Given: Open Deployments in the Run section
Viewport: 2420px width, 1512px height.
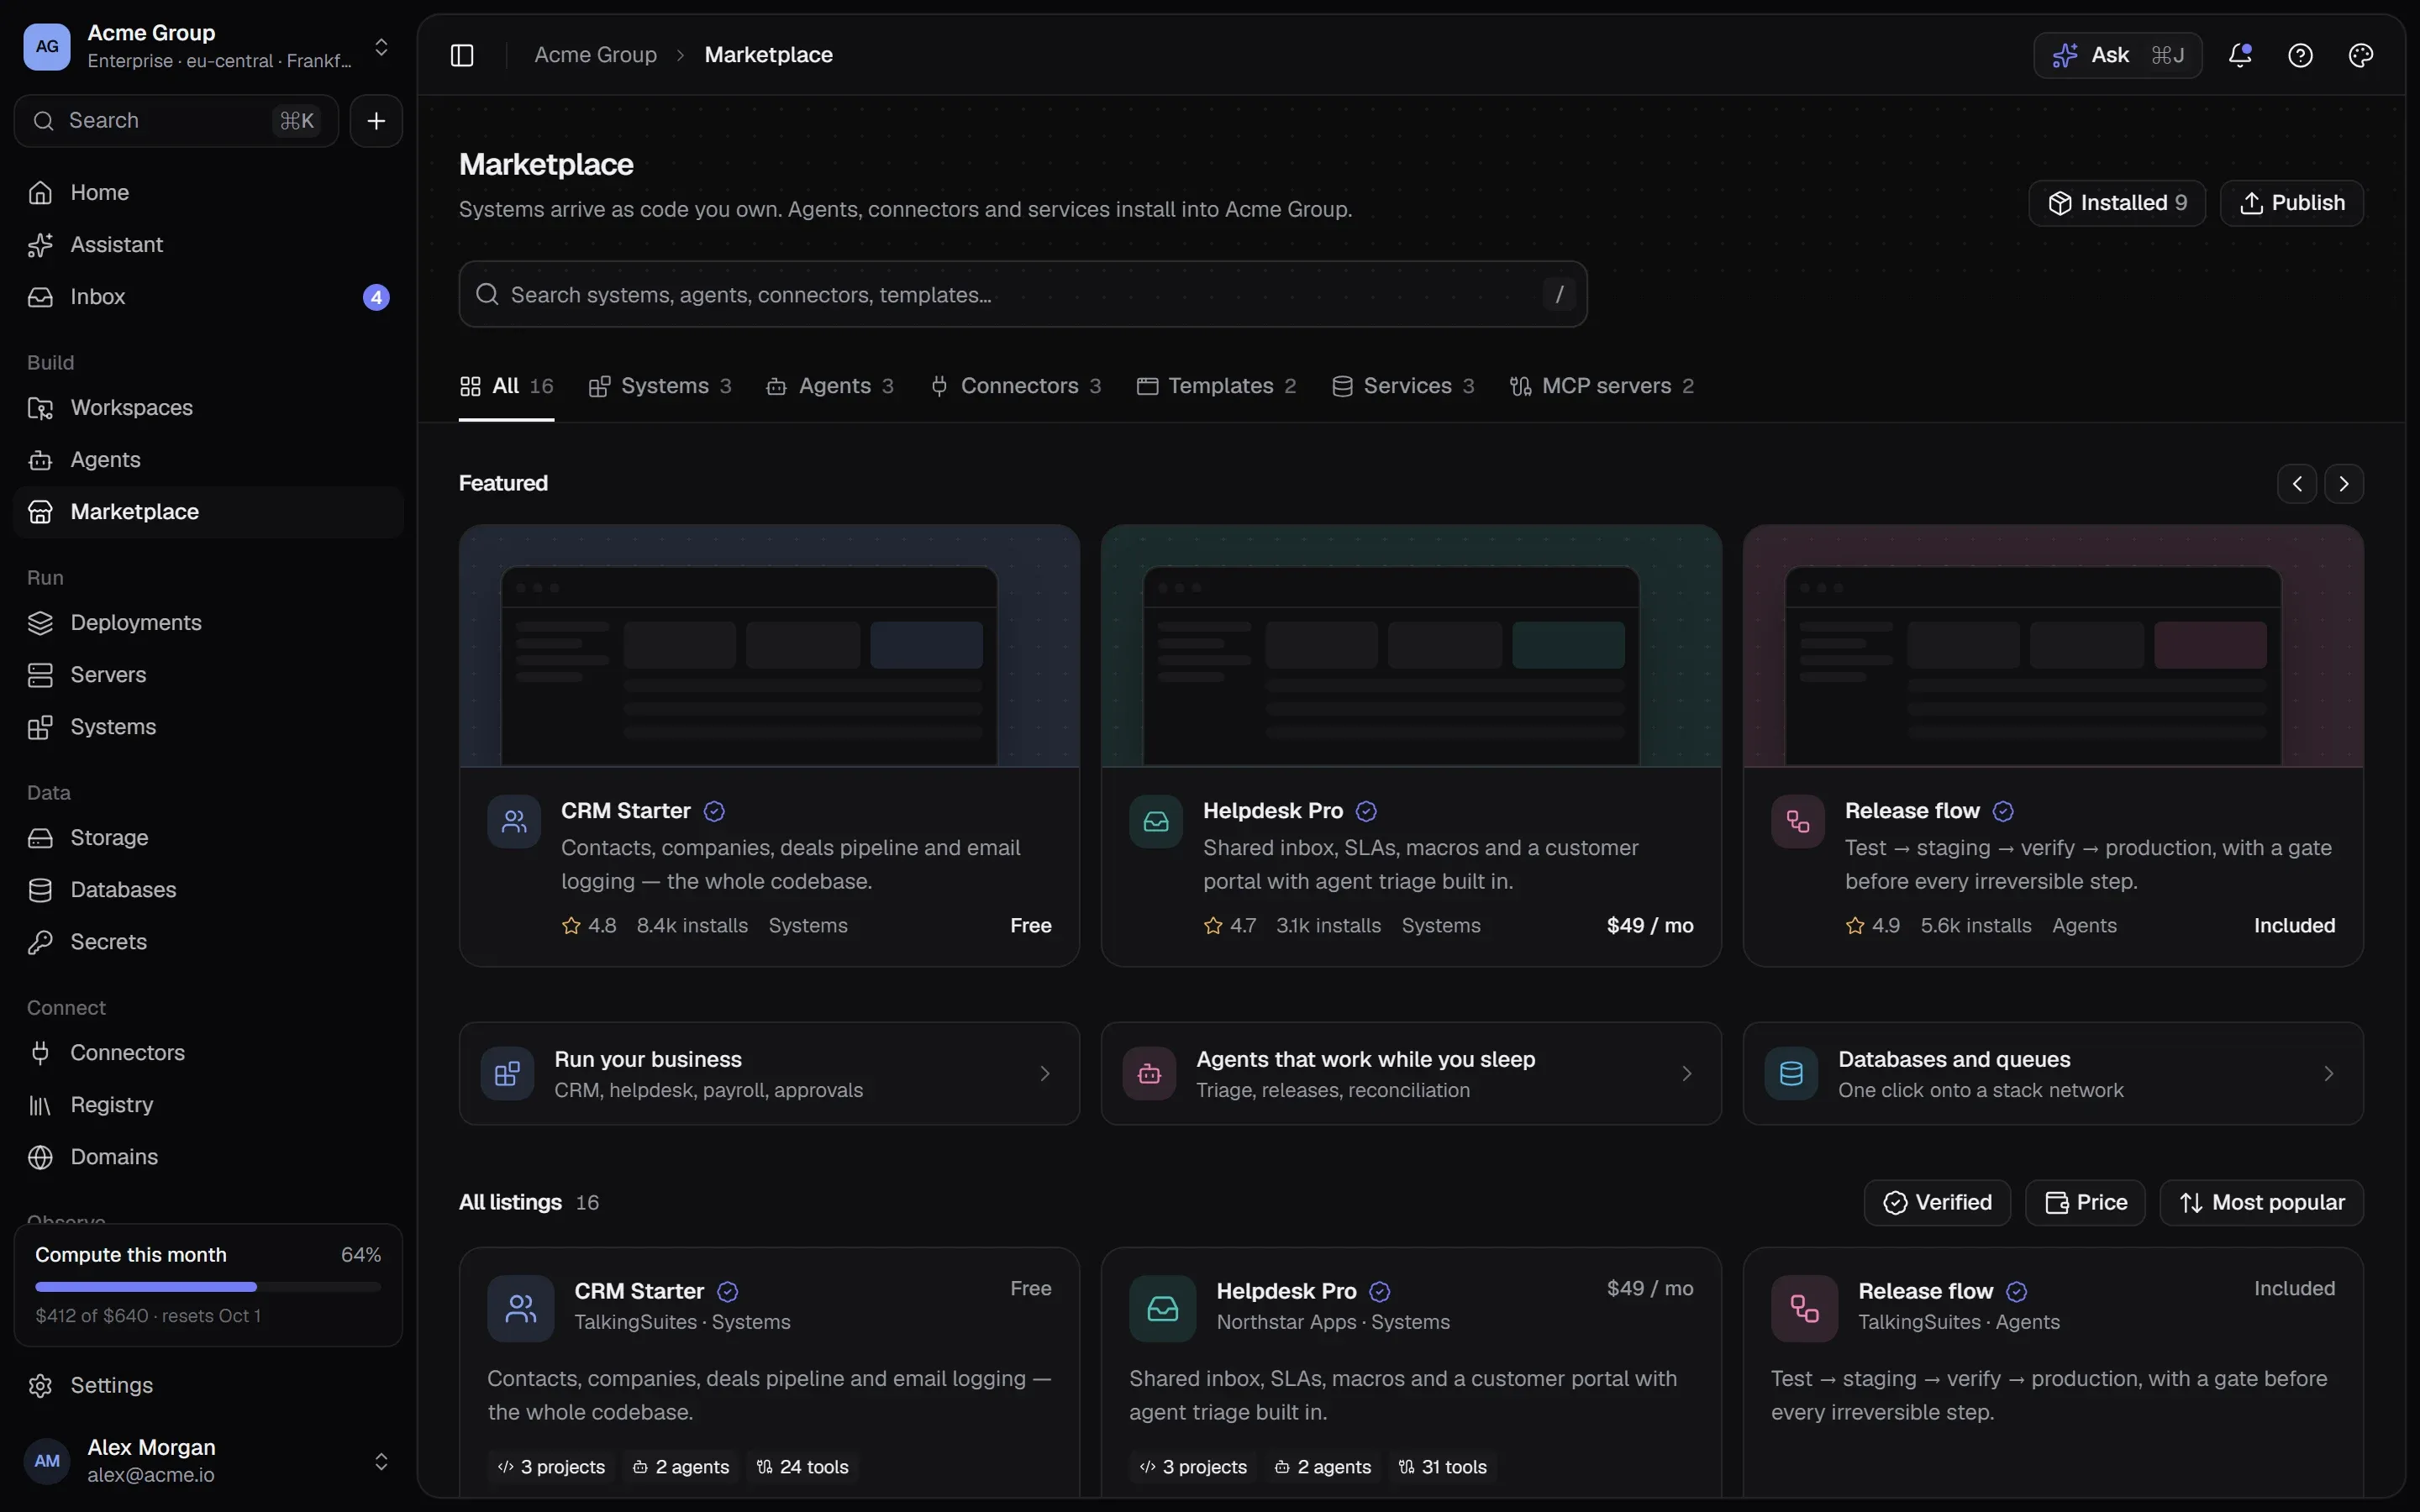Looking at the screenshot, I should click(208, 622).
